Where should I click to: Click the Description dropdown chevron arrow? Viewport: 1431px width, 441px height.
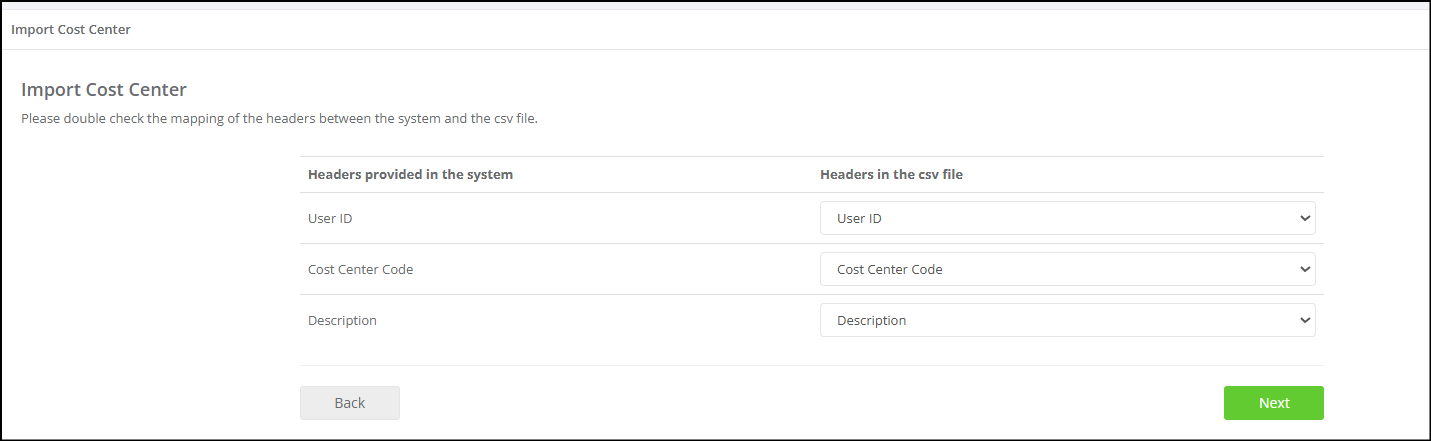[1303, 320]
